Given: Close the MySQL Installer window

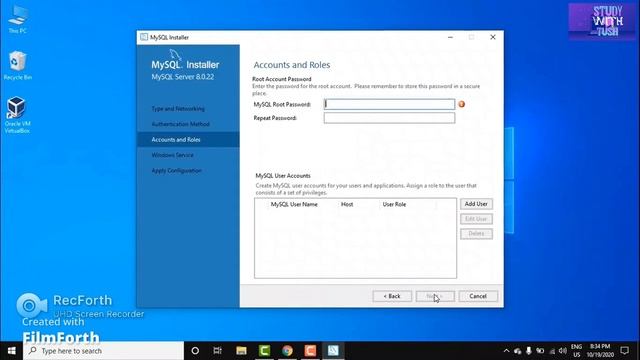Looking at the screenshot, I should point(493,37).
